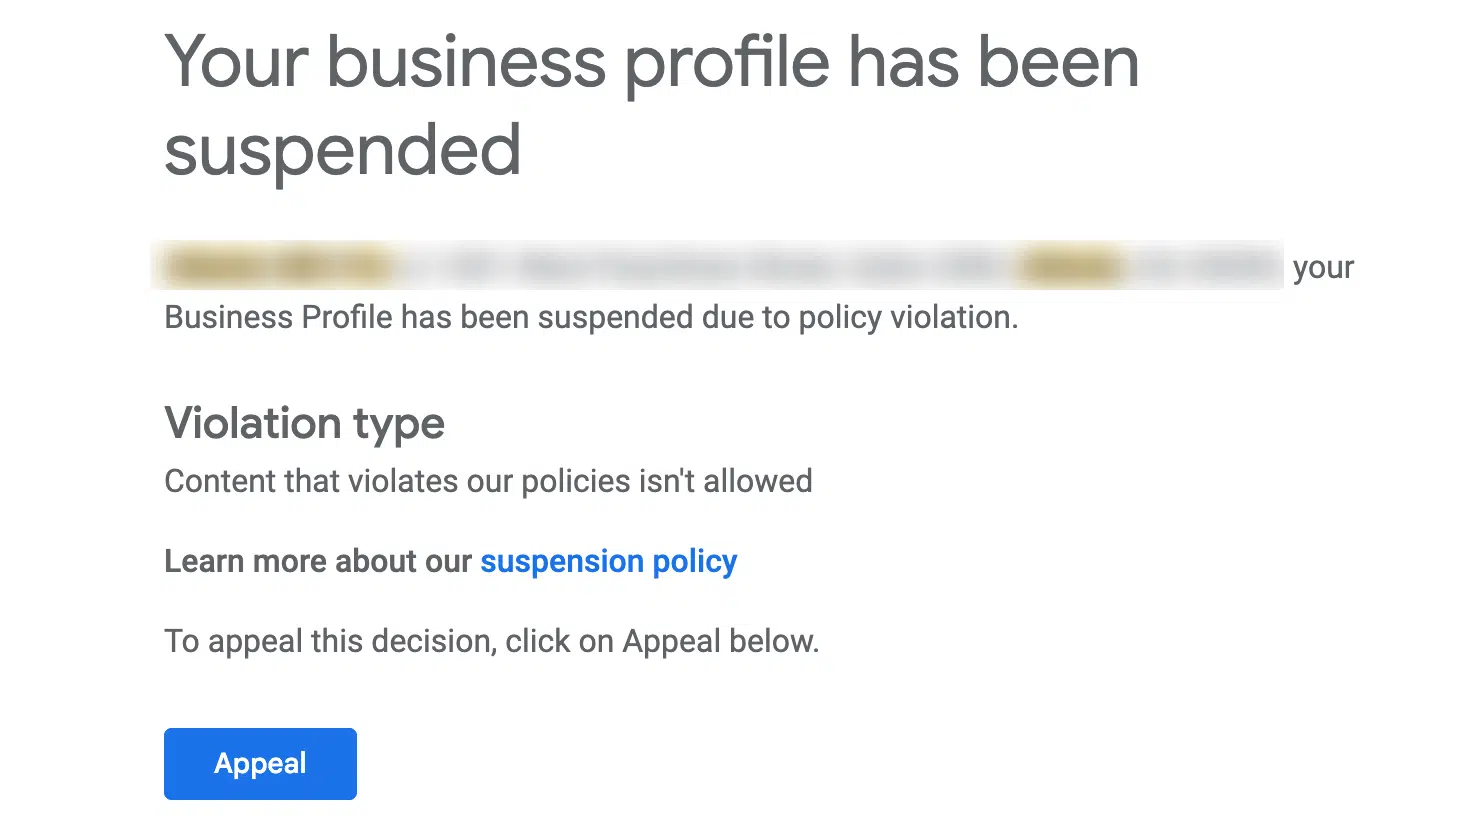Viewport: 1470px width, 818px height.
Task: Click the word "has" in main heading
Action: (904, 62)
